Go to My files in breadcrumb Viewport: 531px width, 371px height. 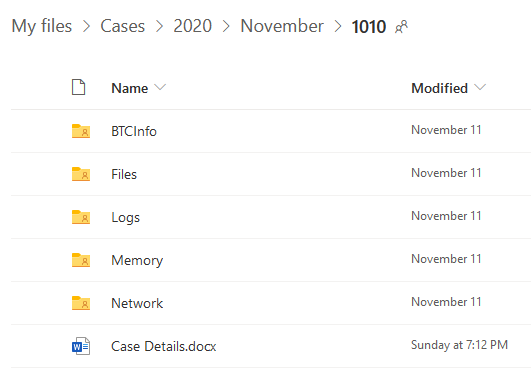42,26
